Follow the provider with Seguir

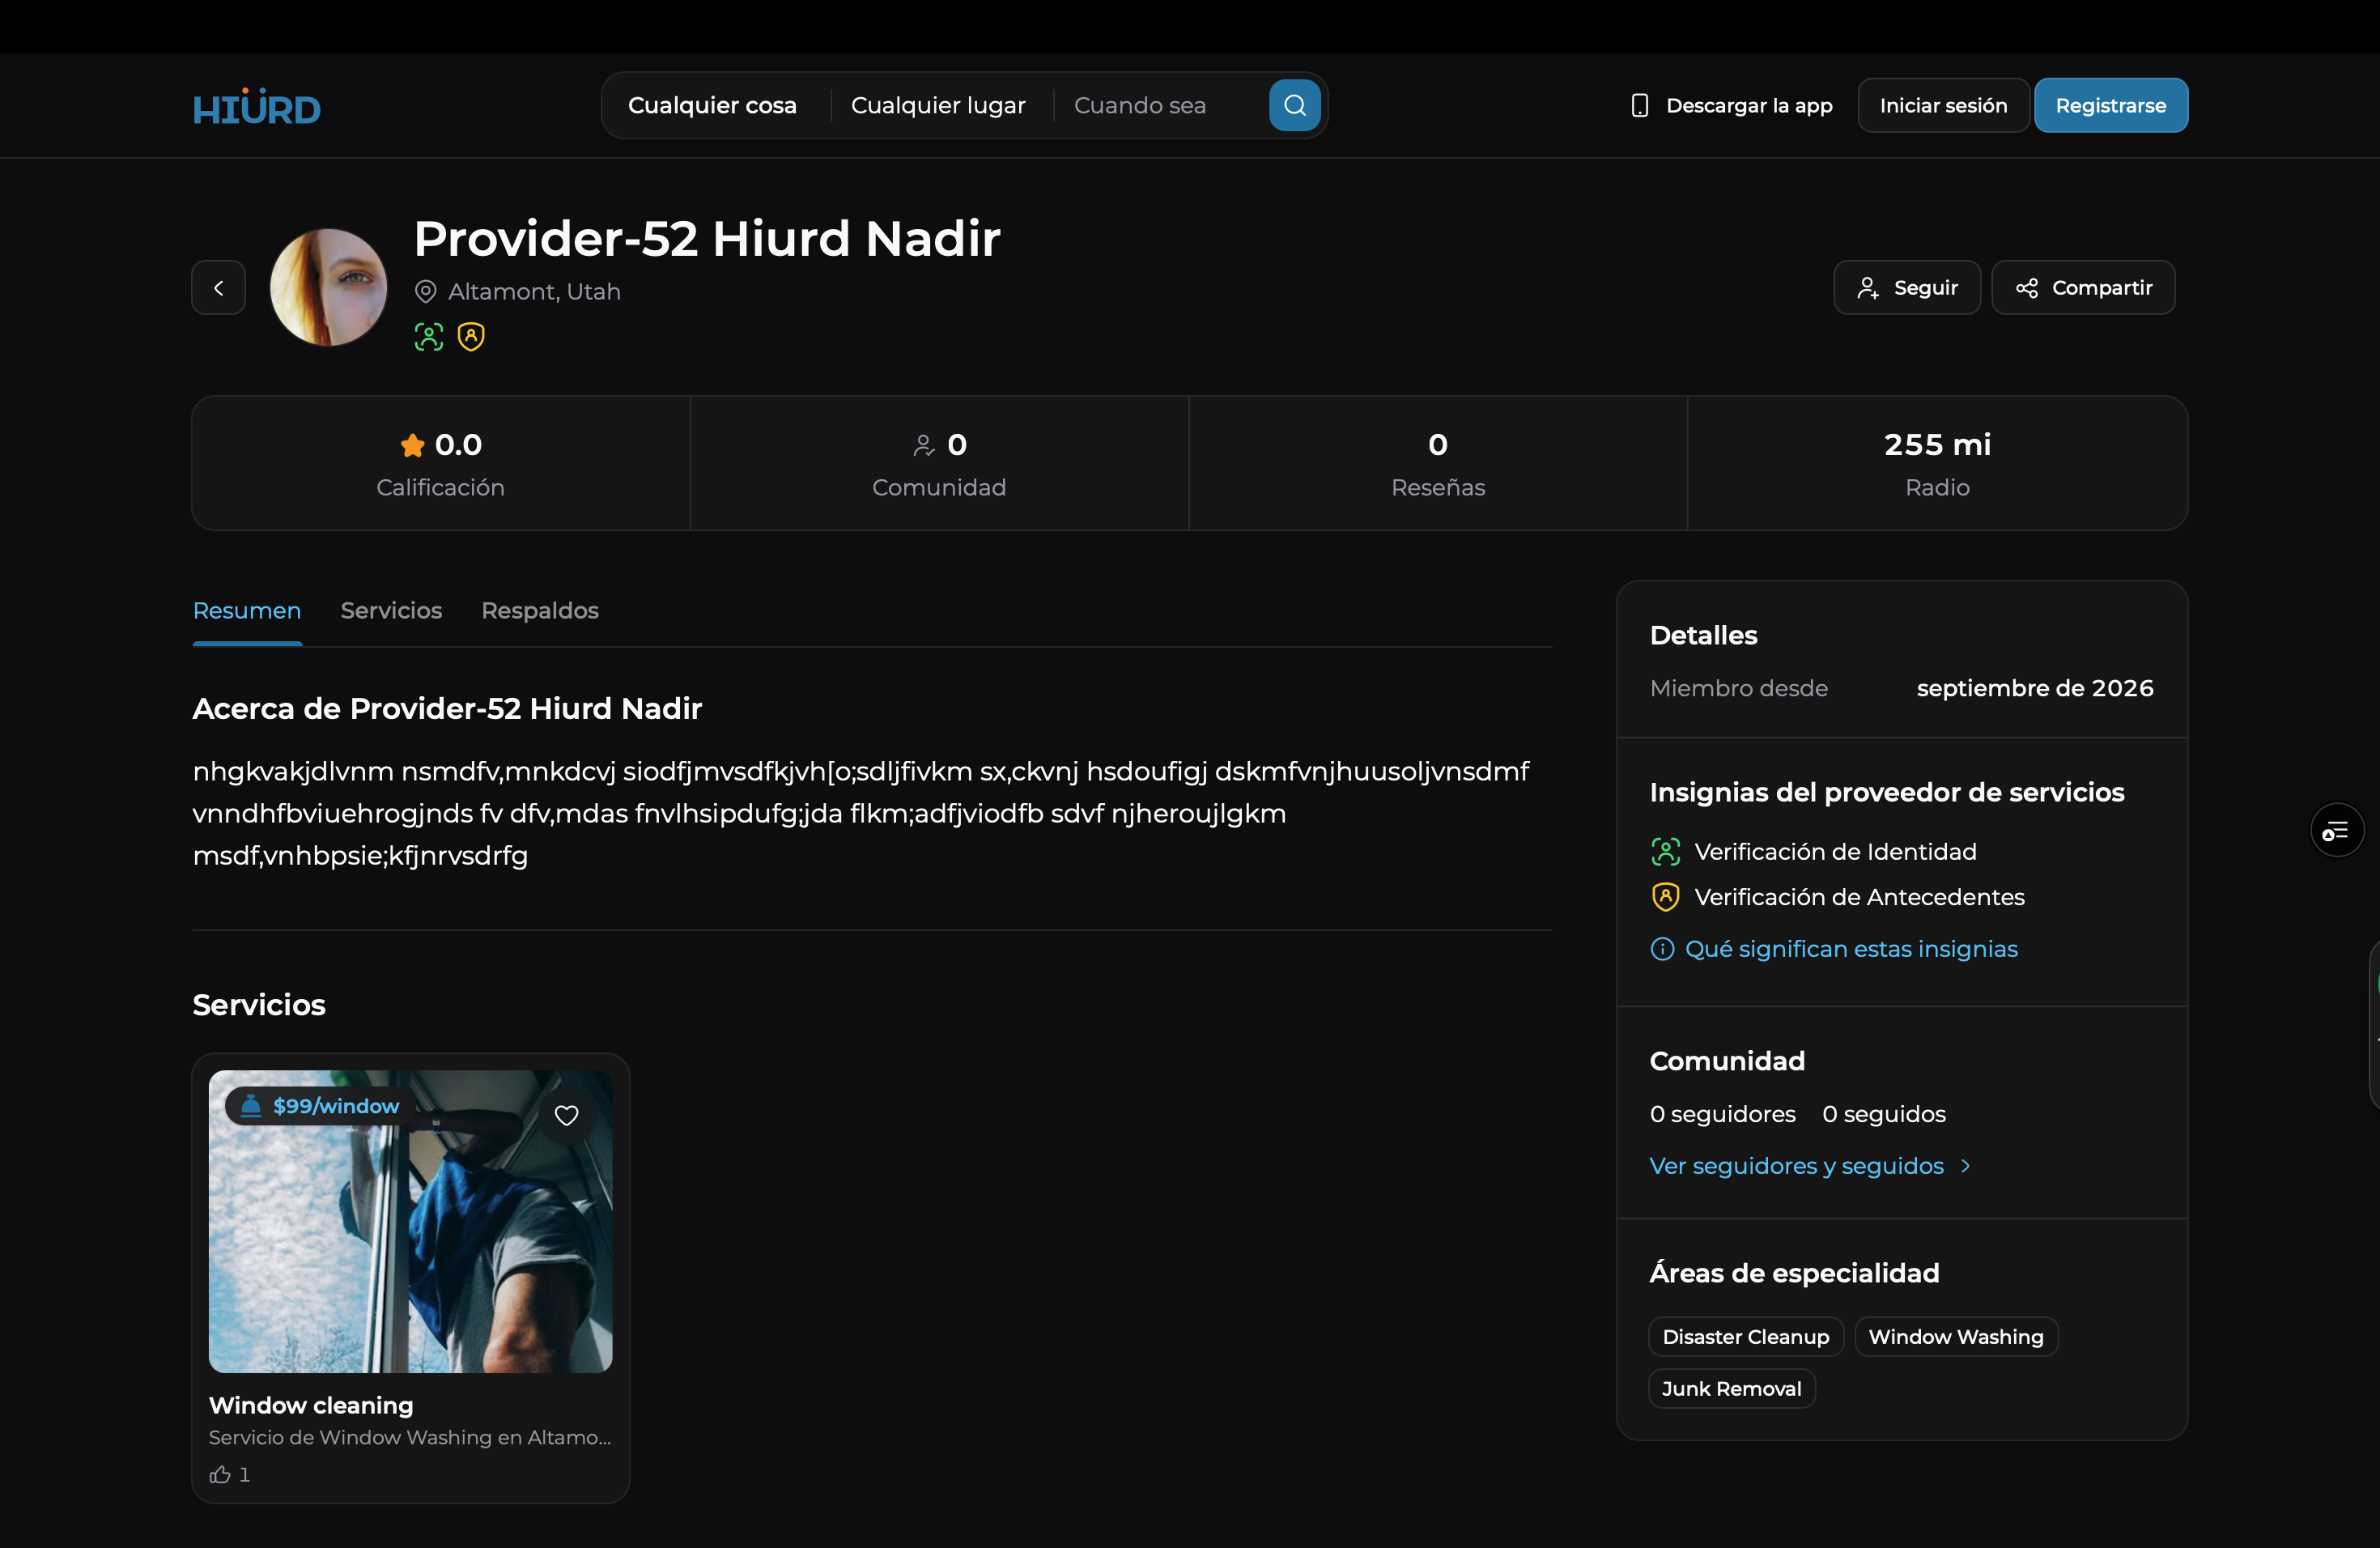1906,288
